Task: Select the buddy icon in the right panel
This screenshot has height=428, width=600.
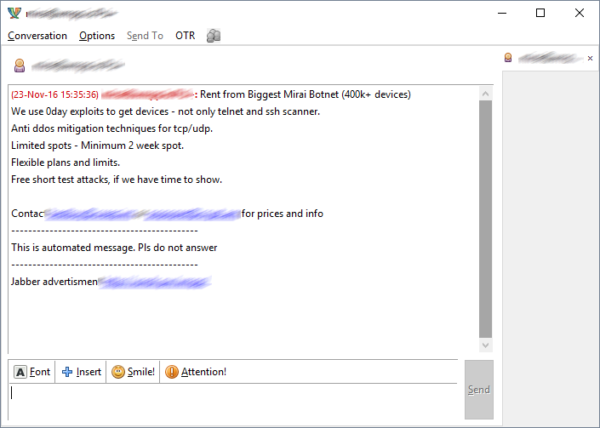Action: click(509, 58)
